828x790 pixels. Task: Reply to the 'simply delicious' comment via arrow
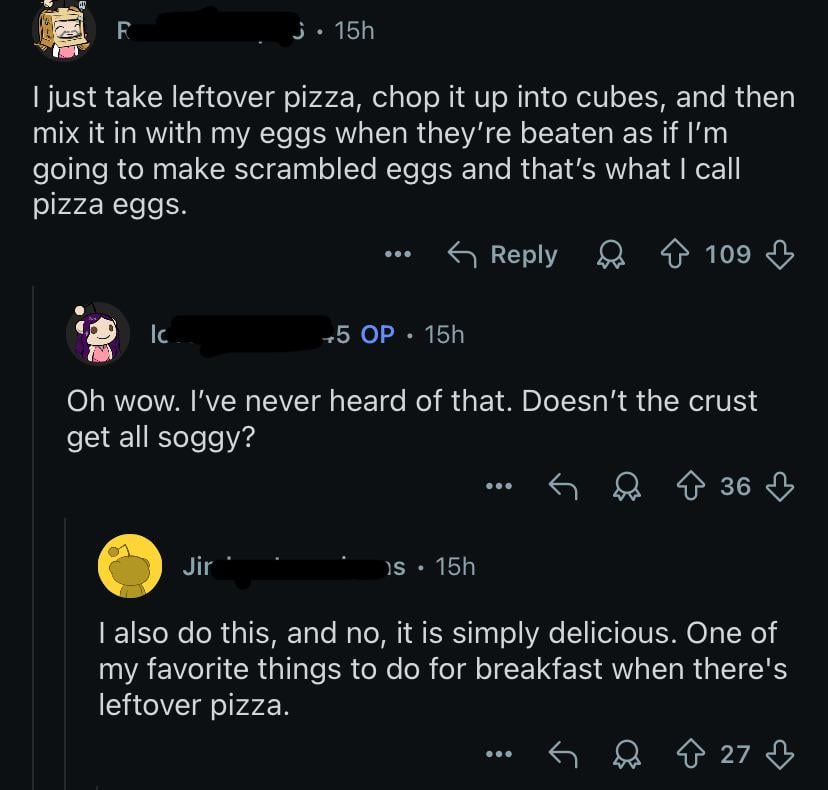click(x=564, y=754)
